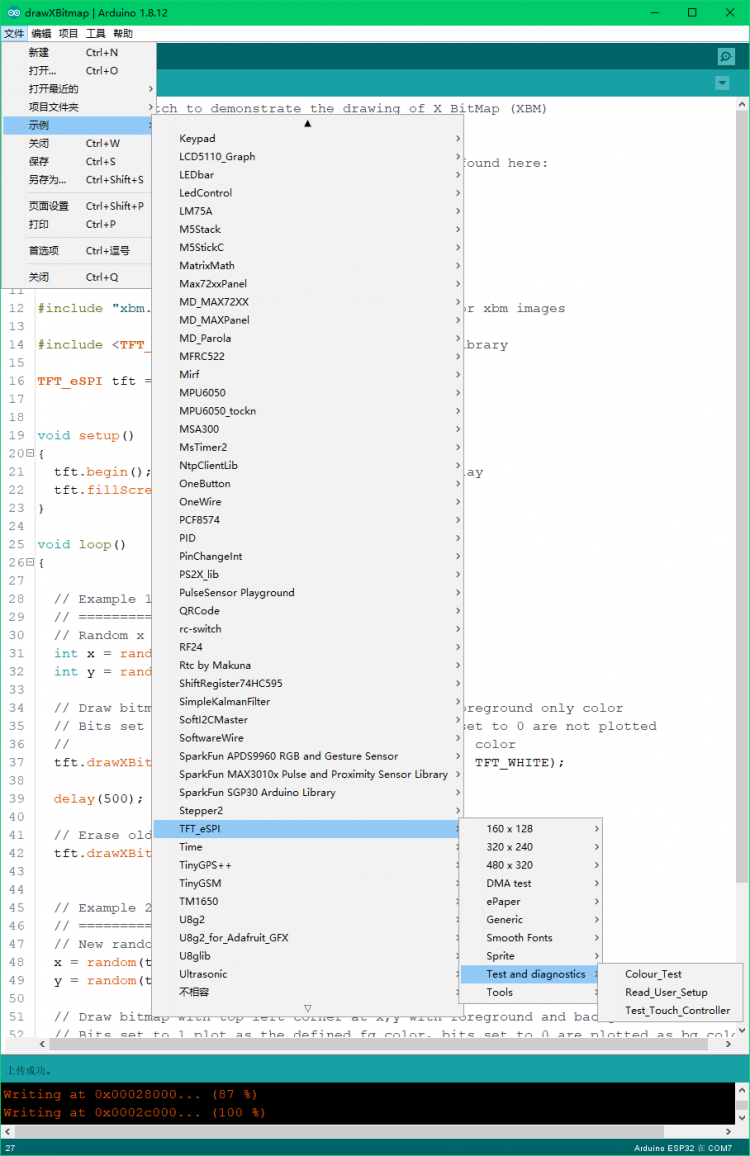Open the 480 x 320 examples submenu
The height and width of the screenshot is (1156, 750).
point(531,865)
